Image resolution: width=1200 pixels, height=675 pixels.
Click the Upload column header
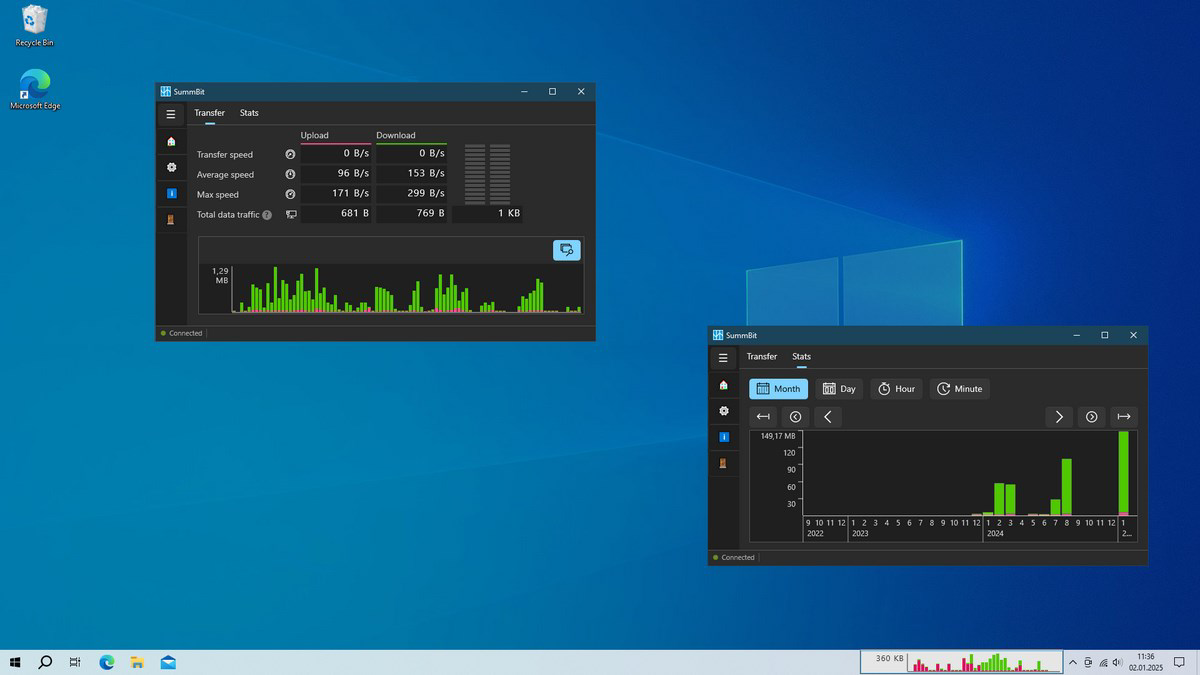coord(315,135)
